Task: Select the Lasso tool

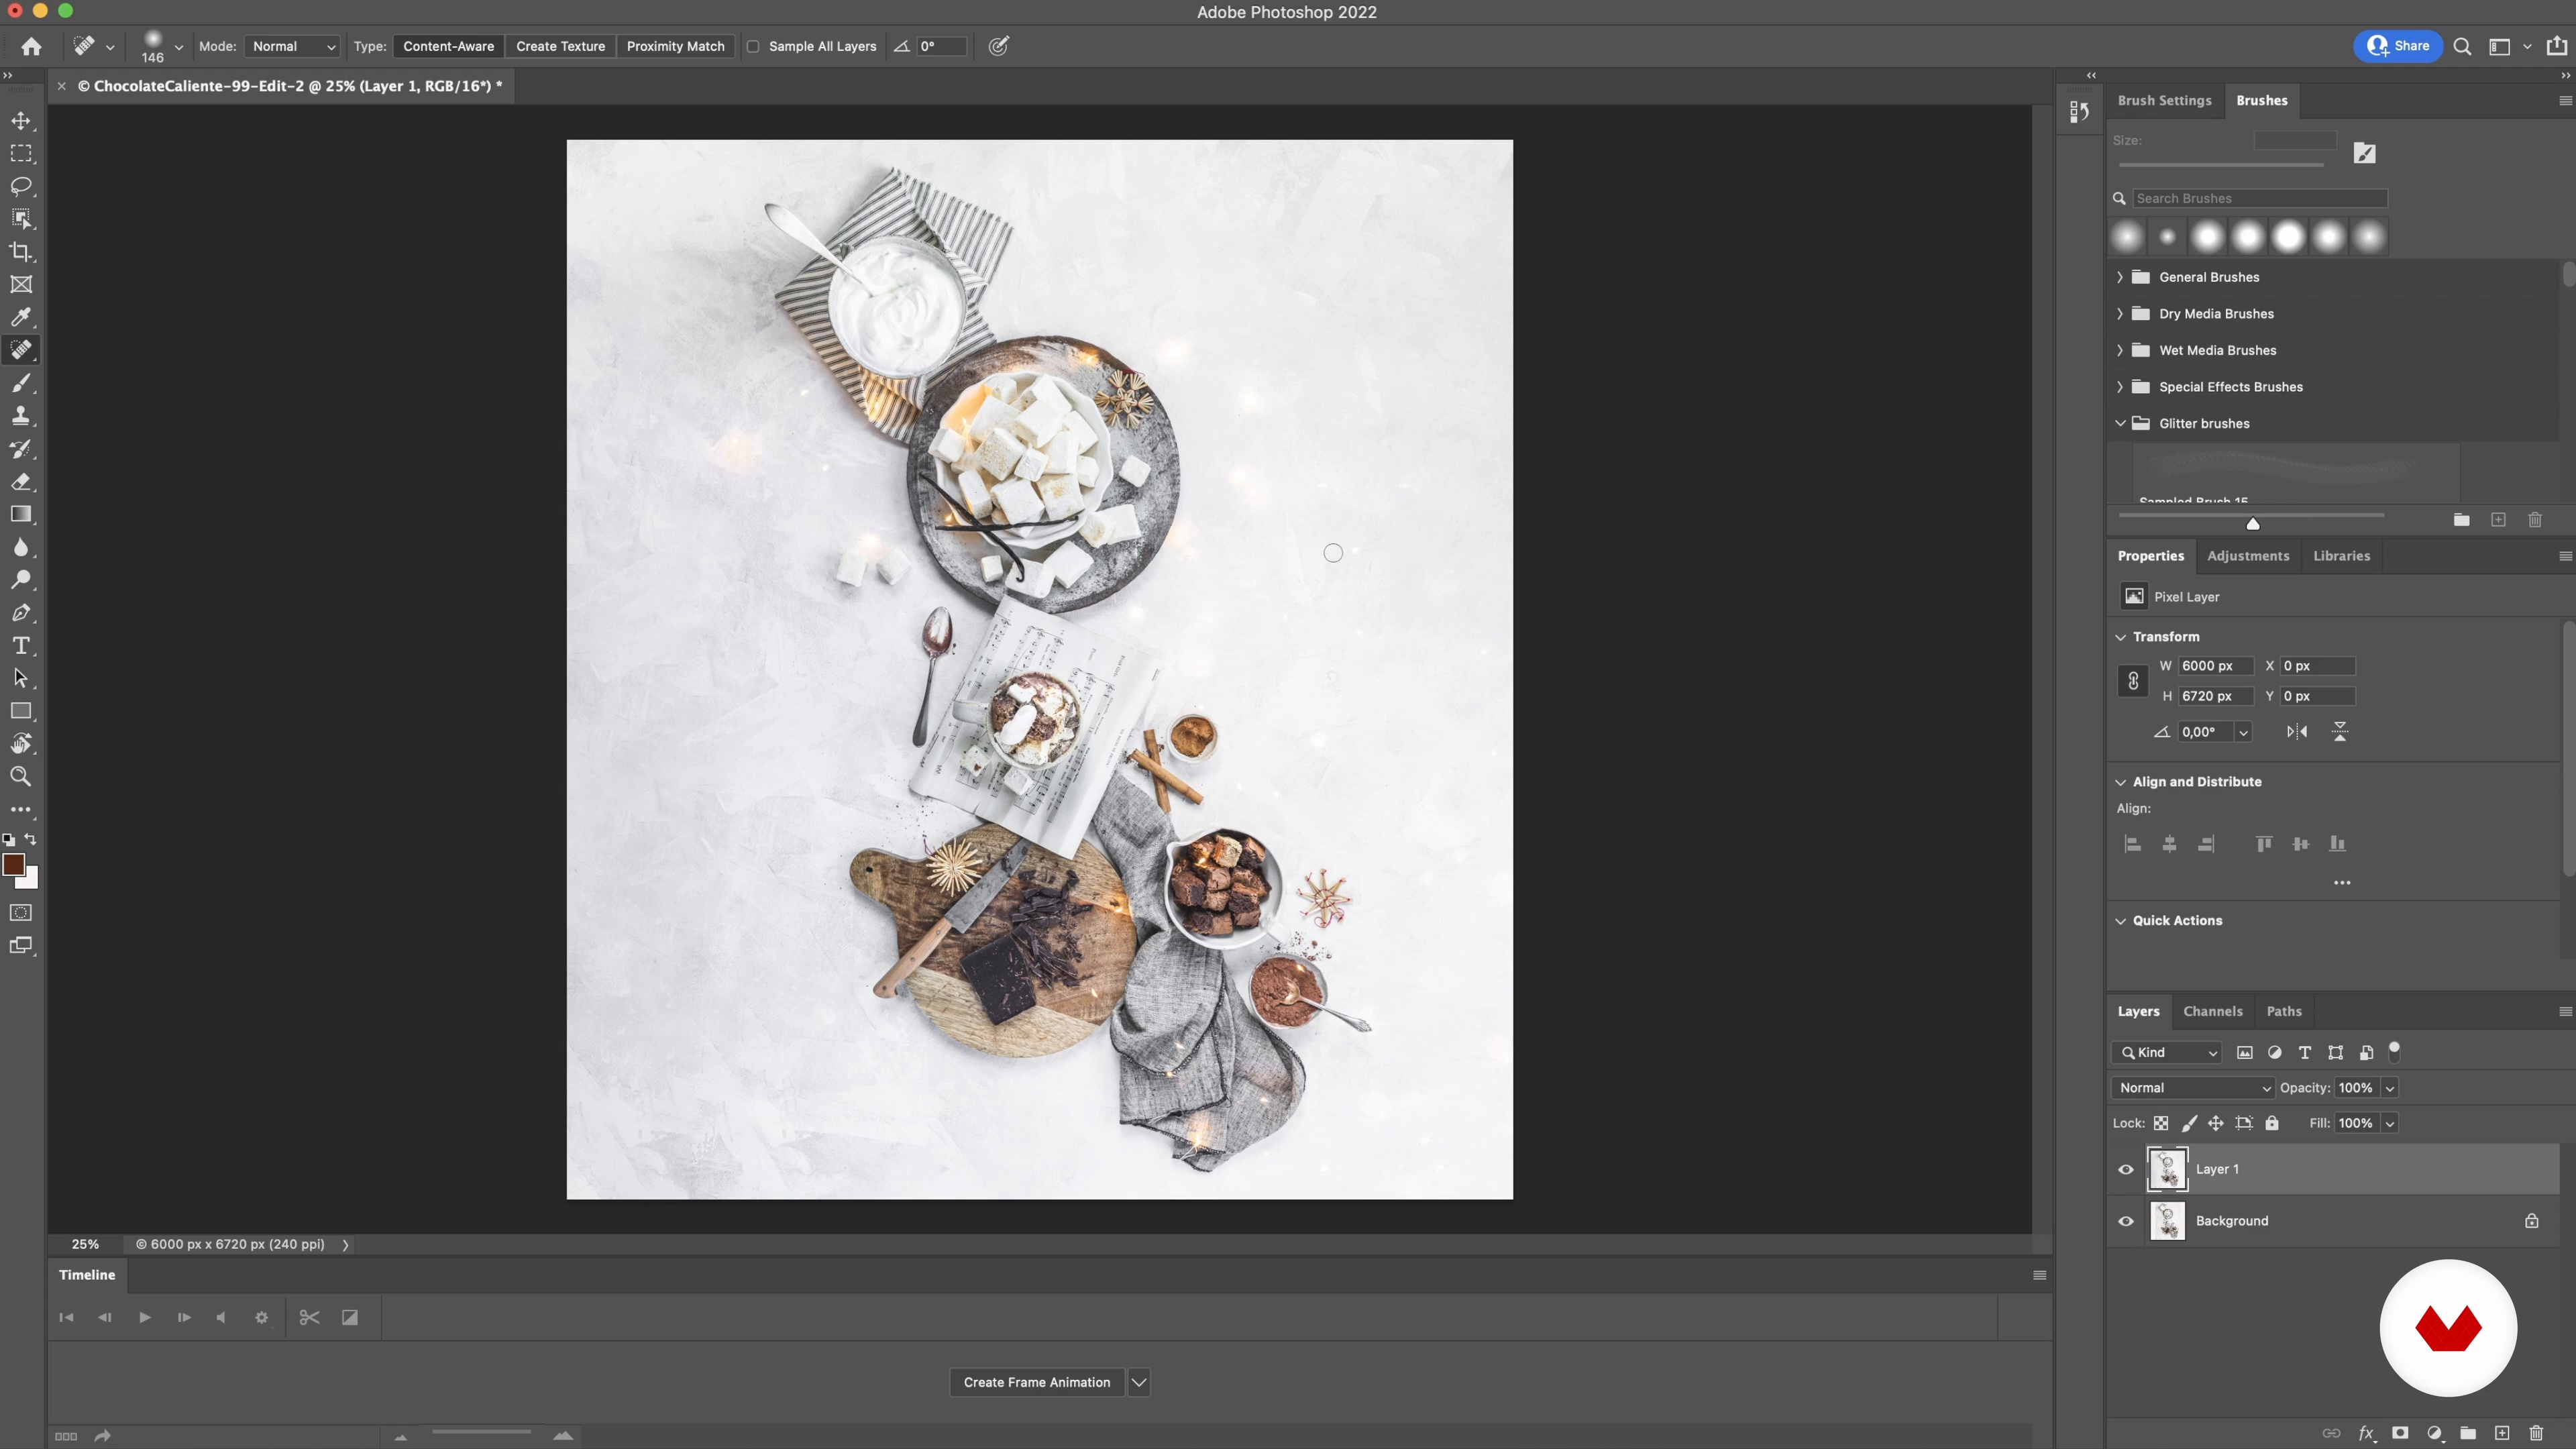Action: [x=21, y=187]
